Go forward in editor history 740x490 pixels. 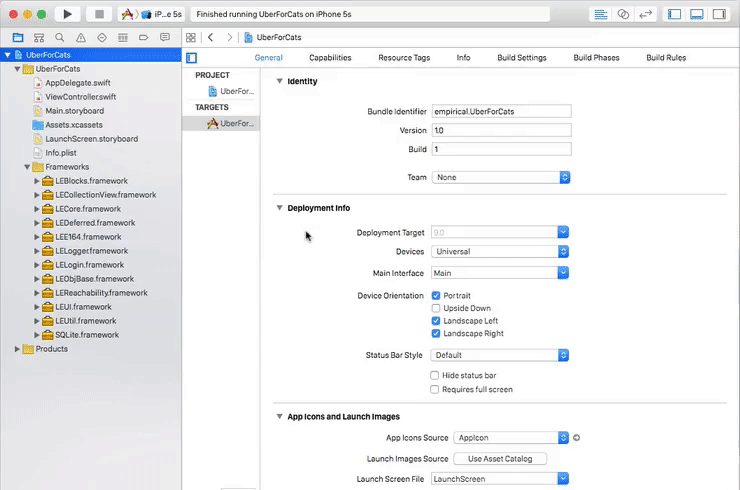[230, 37]
